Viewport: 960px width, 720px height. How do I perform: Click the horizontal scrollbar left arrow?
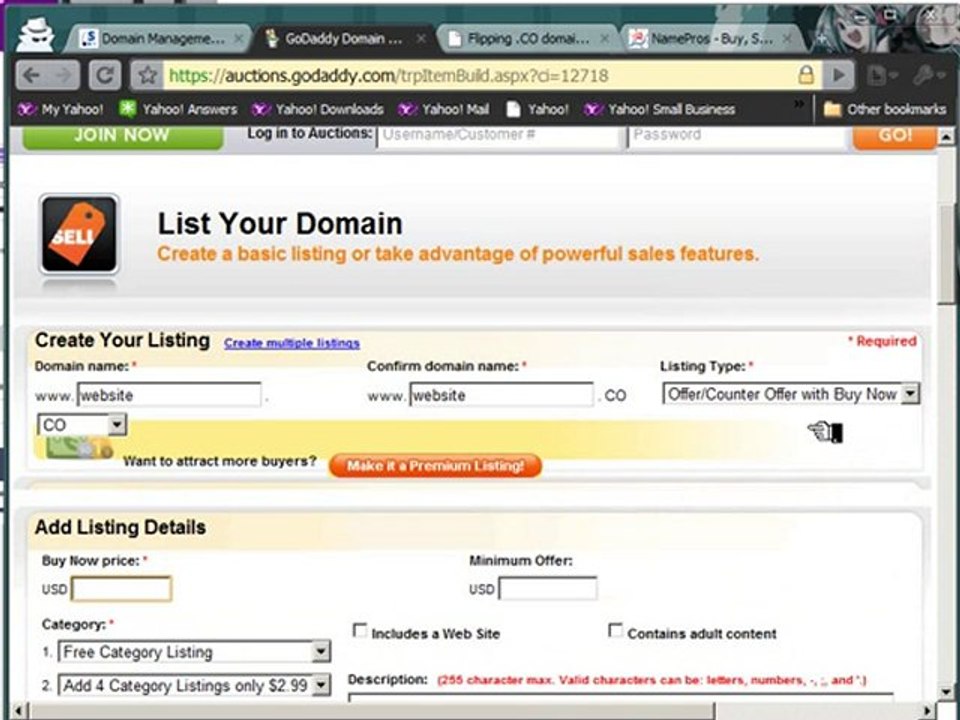click(x=18, y=711)
